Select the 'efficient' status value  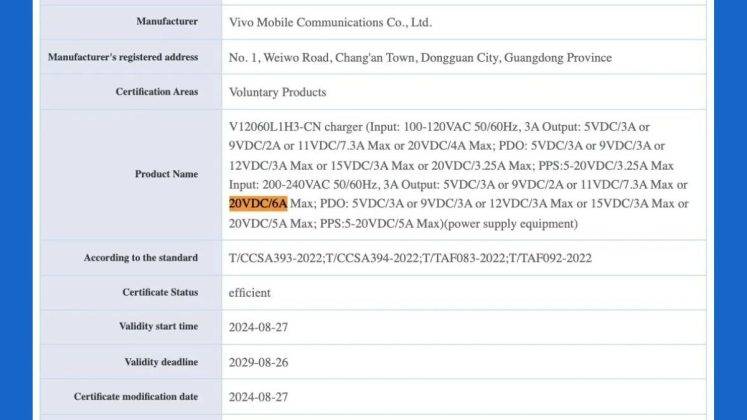click(x=250, y=292)
